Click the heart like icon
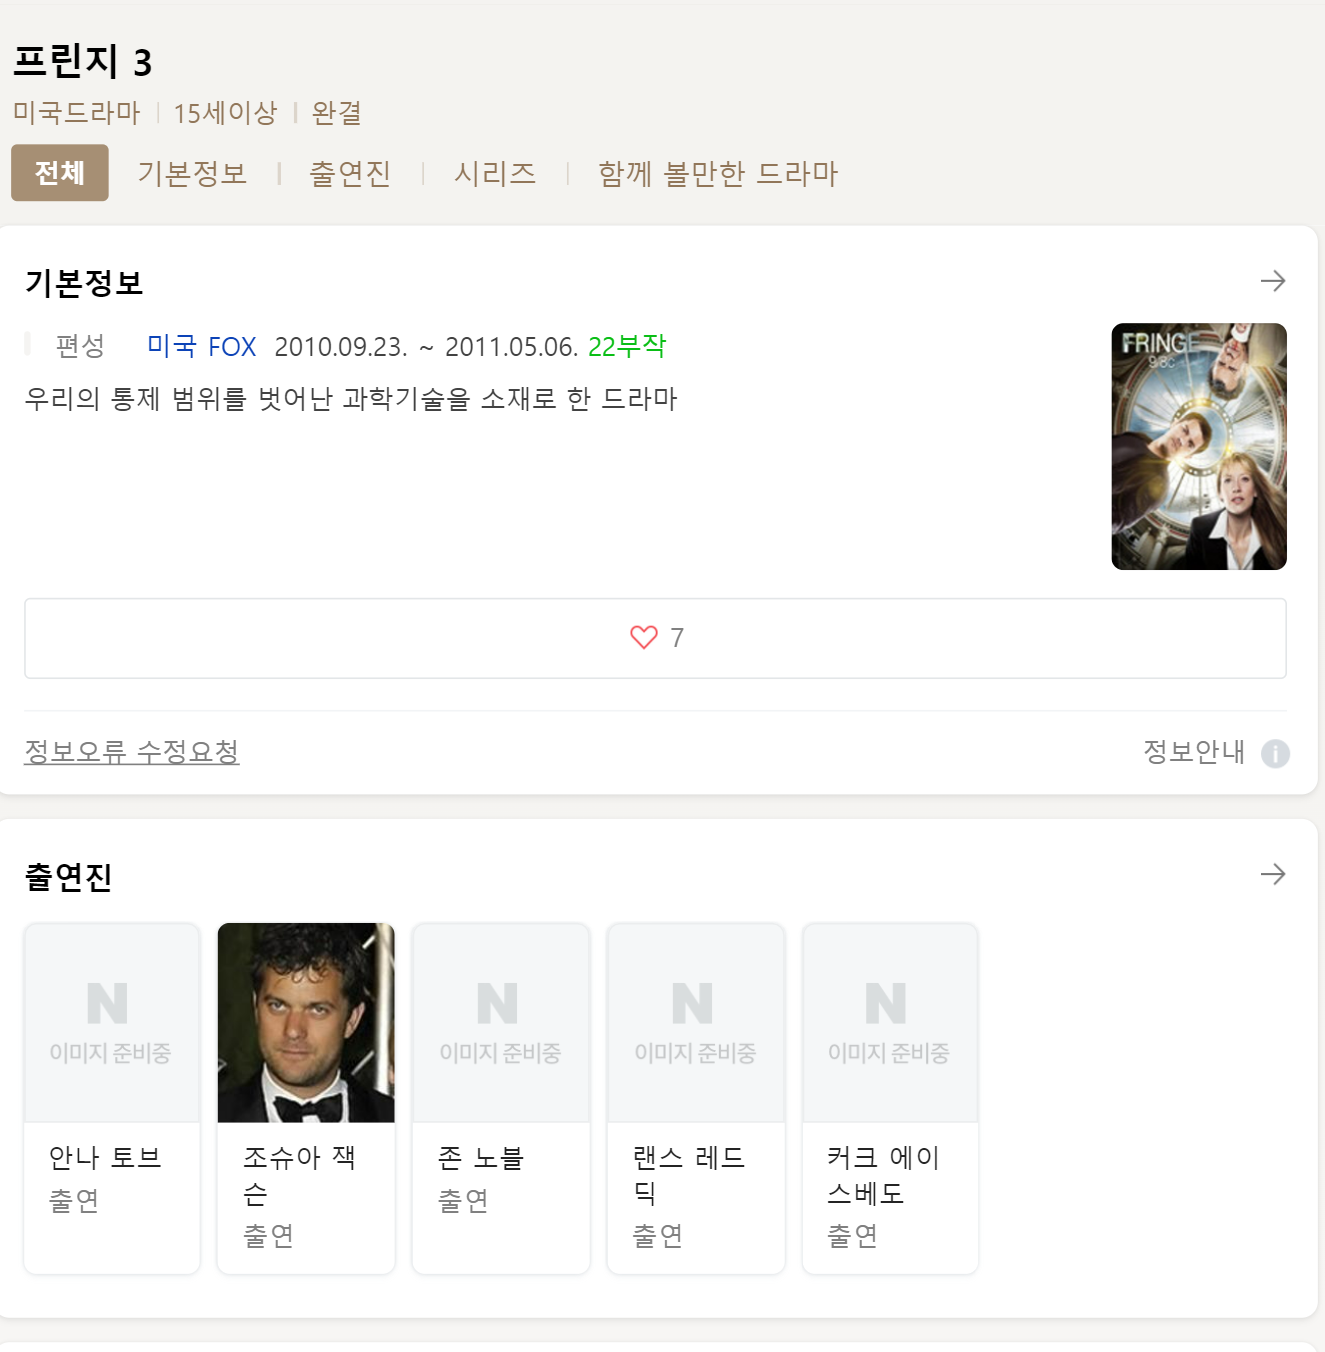 644,637
